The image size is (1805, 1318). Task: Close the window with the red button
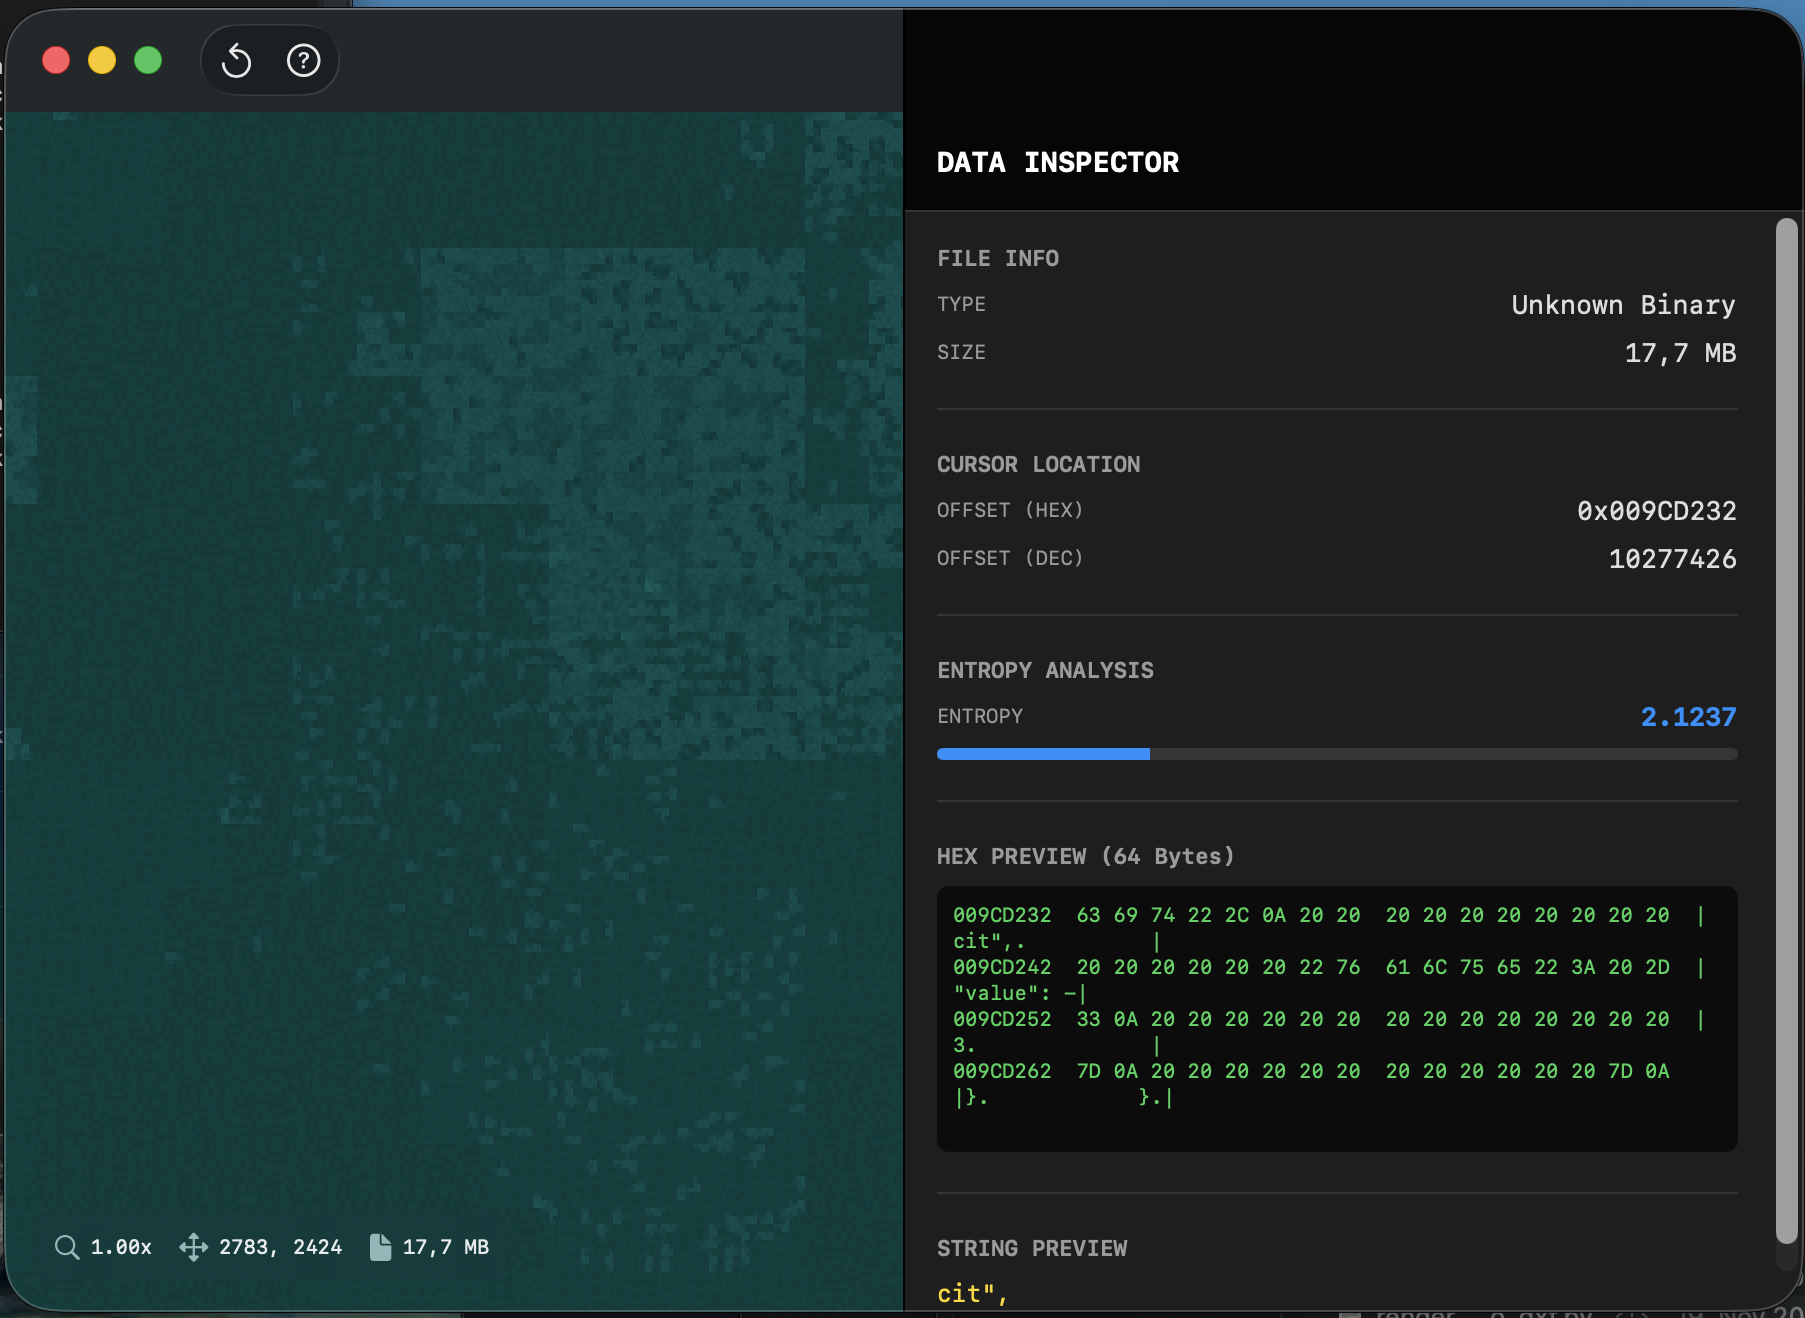[x=56, y=61]
